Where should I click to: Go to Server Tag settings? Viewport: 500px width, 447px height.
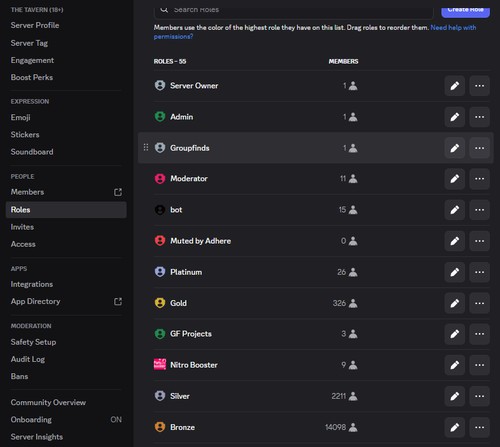tap(29, 43)
